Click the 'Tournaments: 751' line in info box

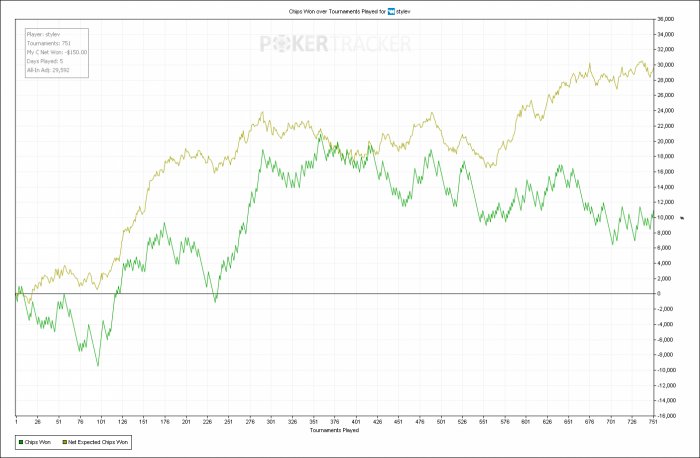49,43
